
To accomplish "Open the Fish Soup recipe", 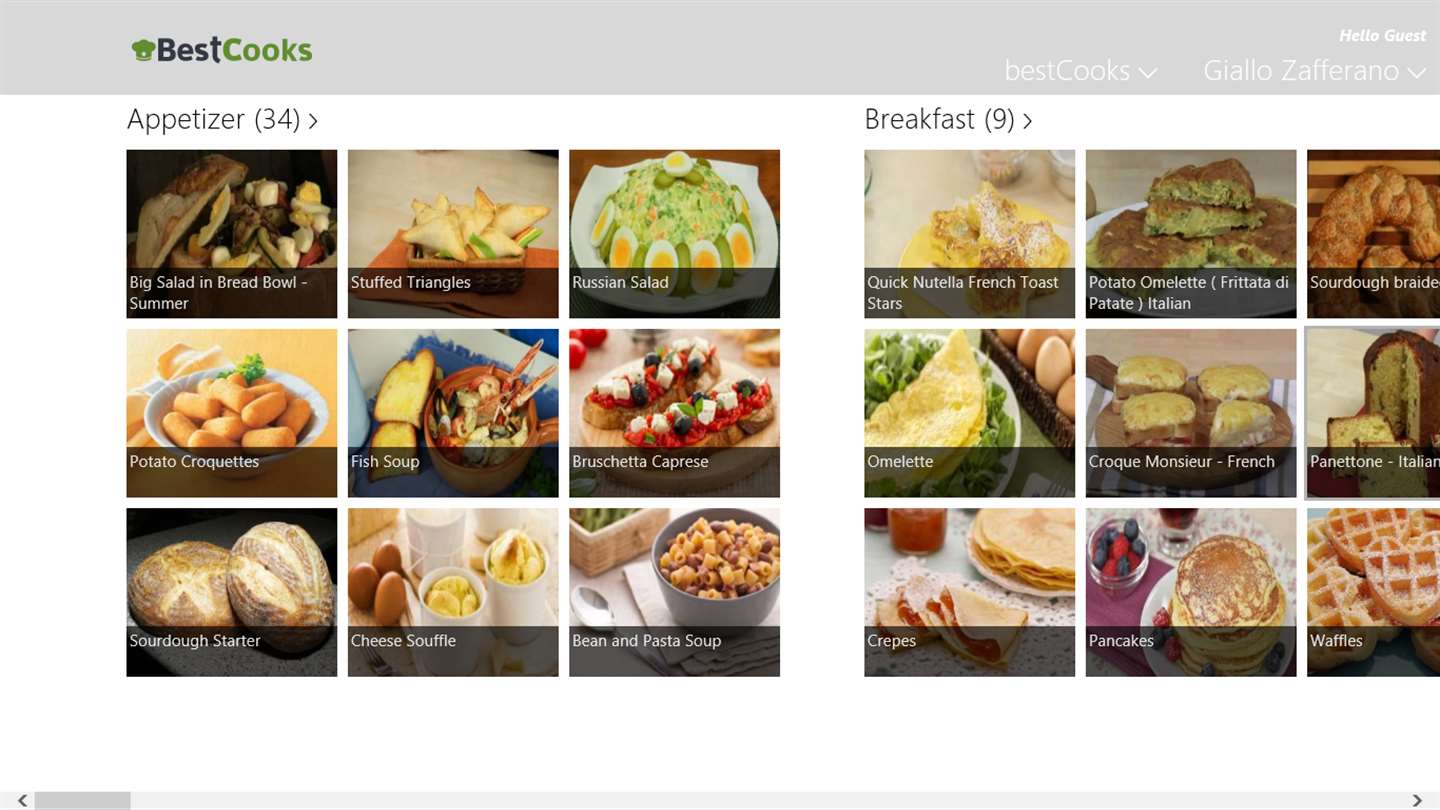I will click(453, 413).
